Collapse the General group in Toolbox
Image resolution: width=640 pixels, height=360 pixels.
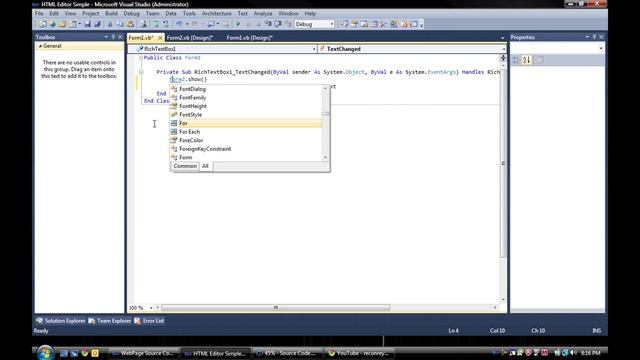(40, 46)
